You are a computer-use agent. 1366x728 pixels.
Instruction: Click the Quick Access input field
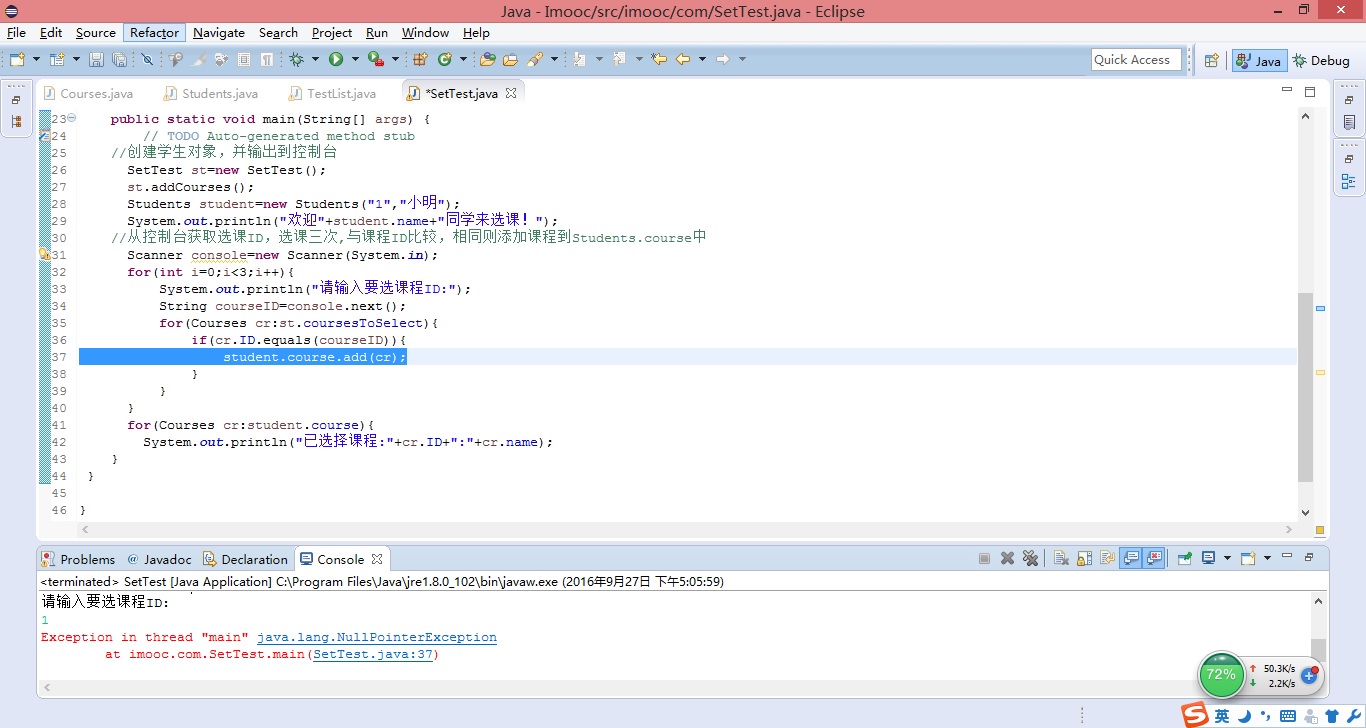point(1135,59)
